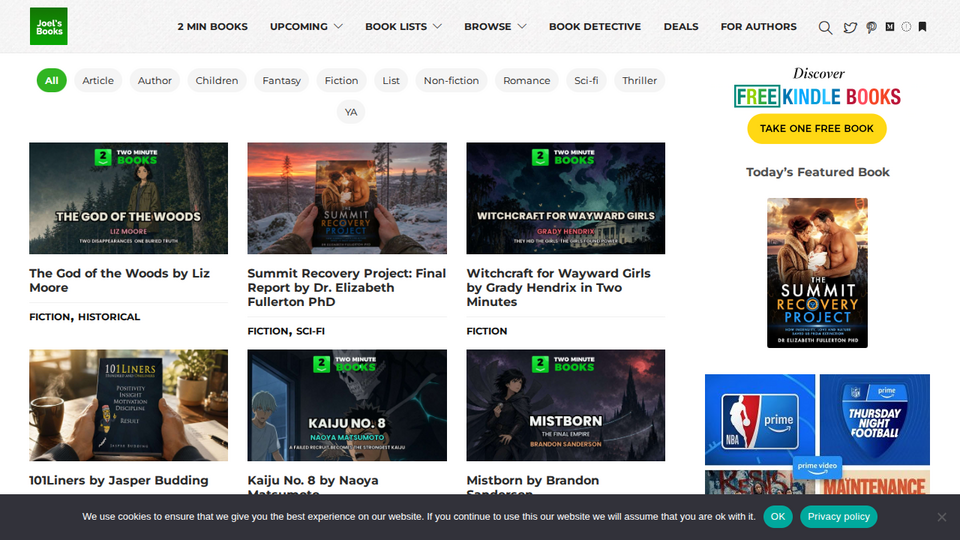Expand the Book Lists menu chevron

pyautogui.click(x=437, y=26)
